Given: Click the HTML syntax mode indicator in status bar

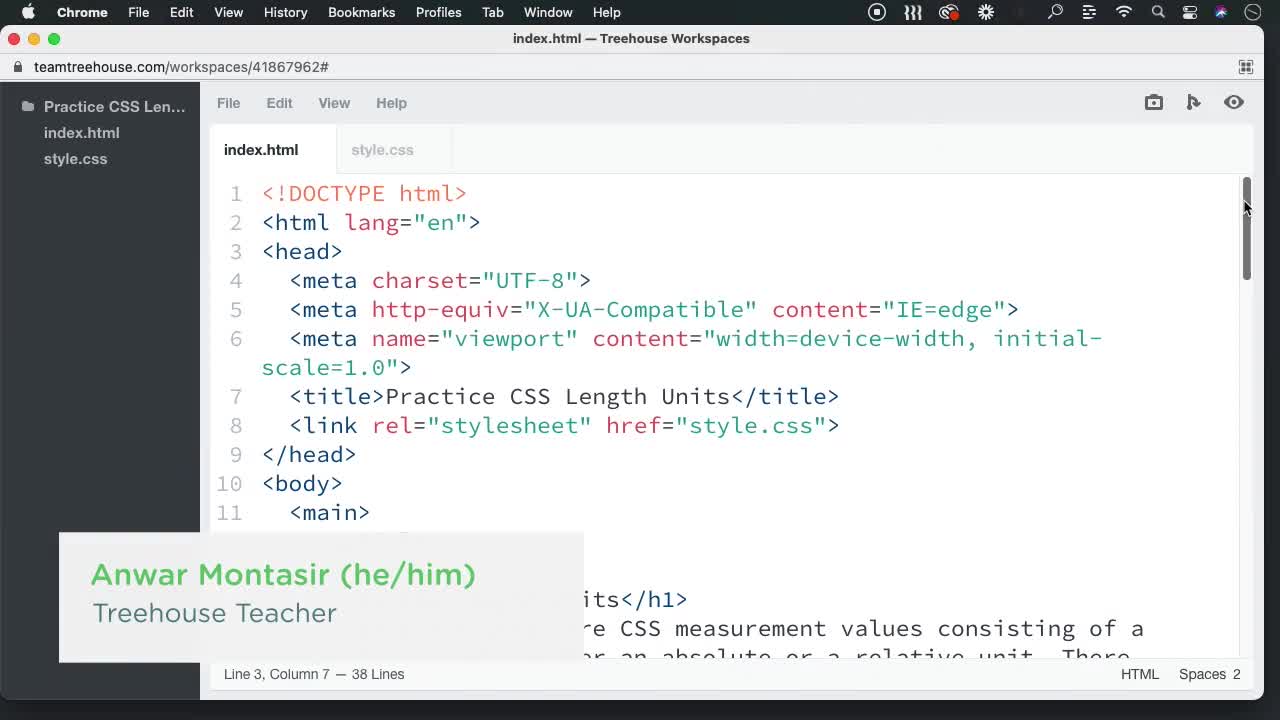Looking at the screenshot, I should point(1140,674).
